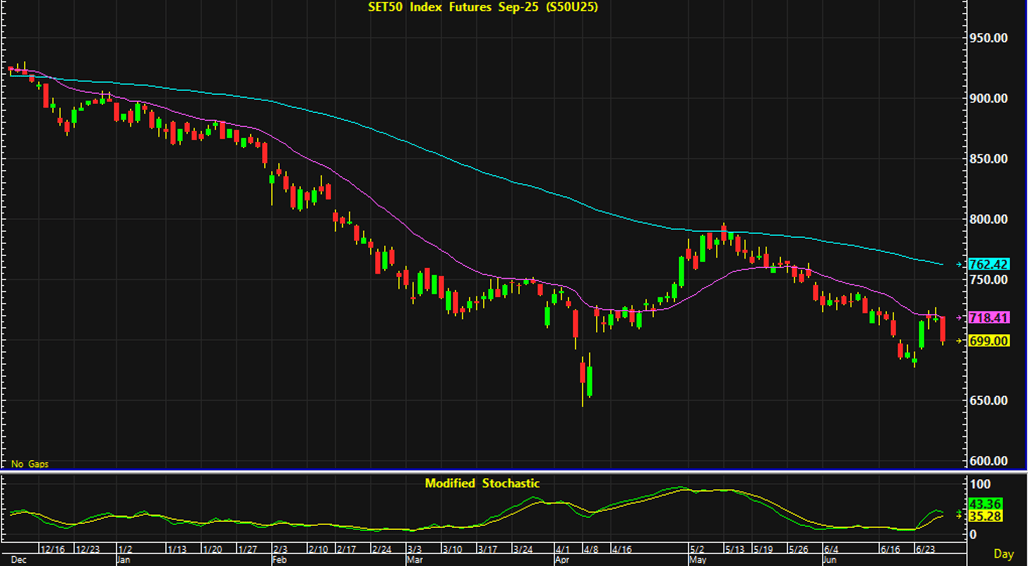Click the yellow 35.28 stochastic value tag

coord(983,517)
